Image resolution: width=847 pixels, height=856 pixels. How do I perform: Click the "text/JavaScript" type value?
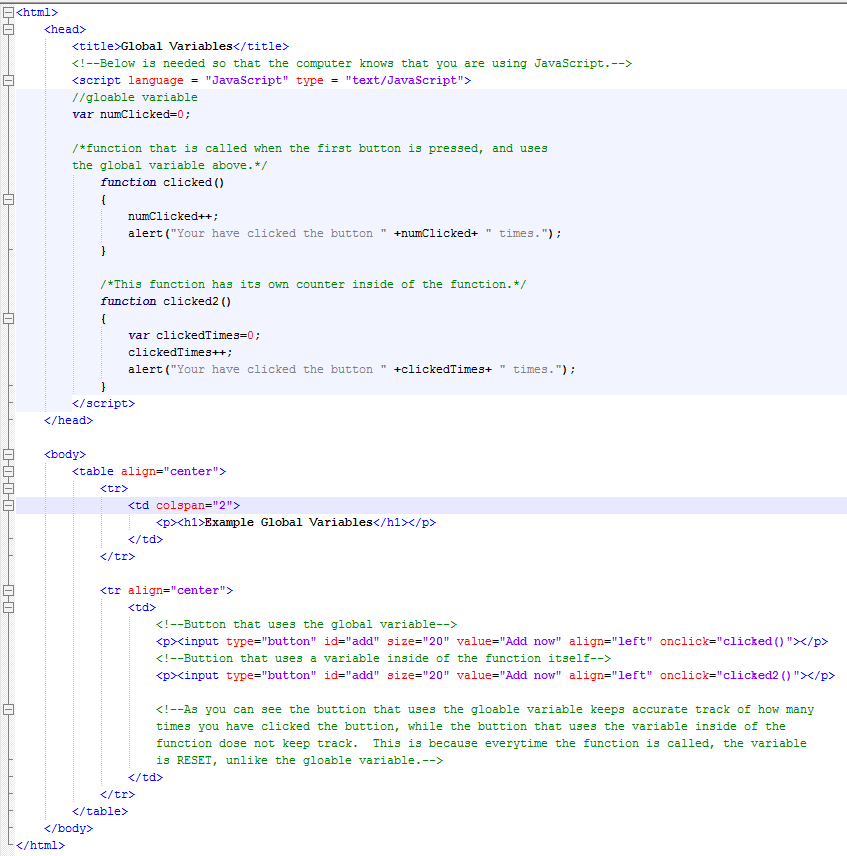(x=404, y=80)
